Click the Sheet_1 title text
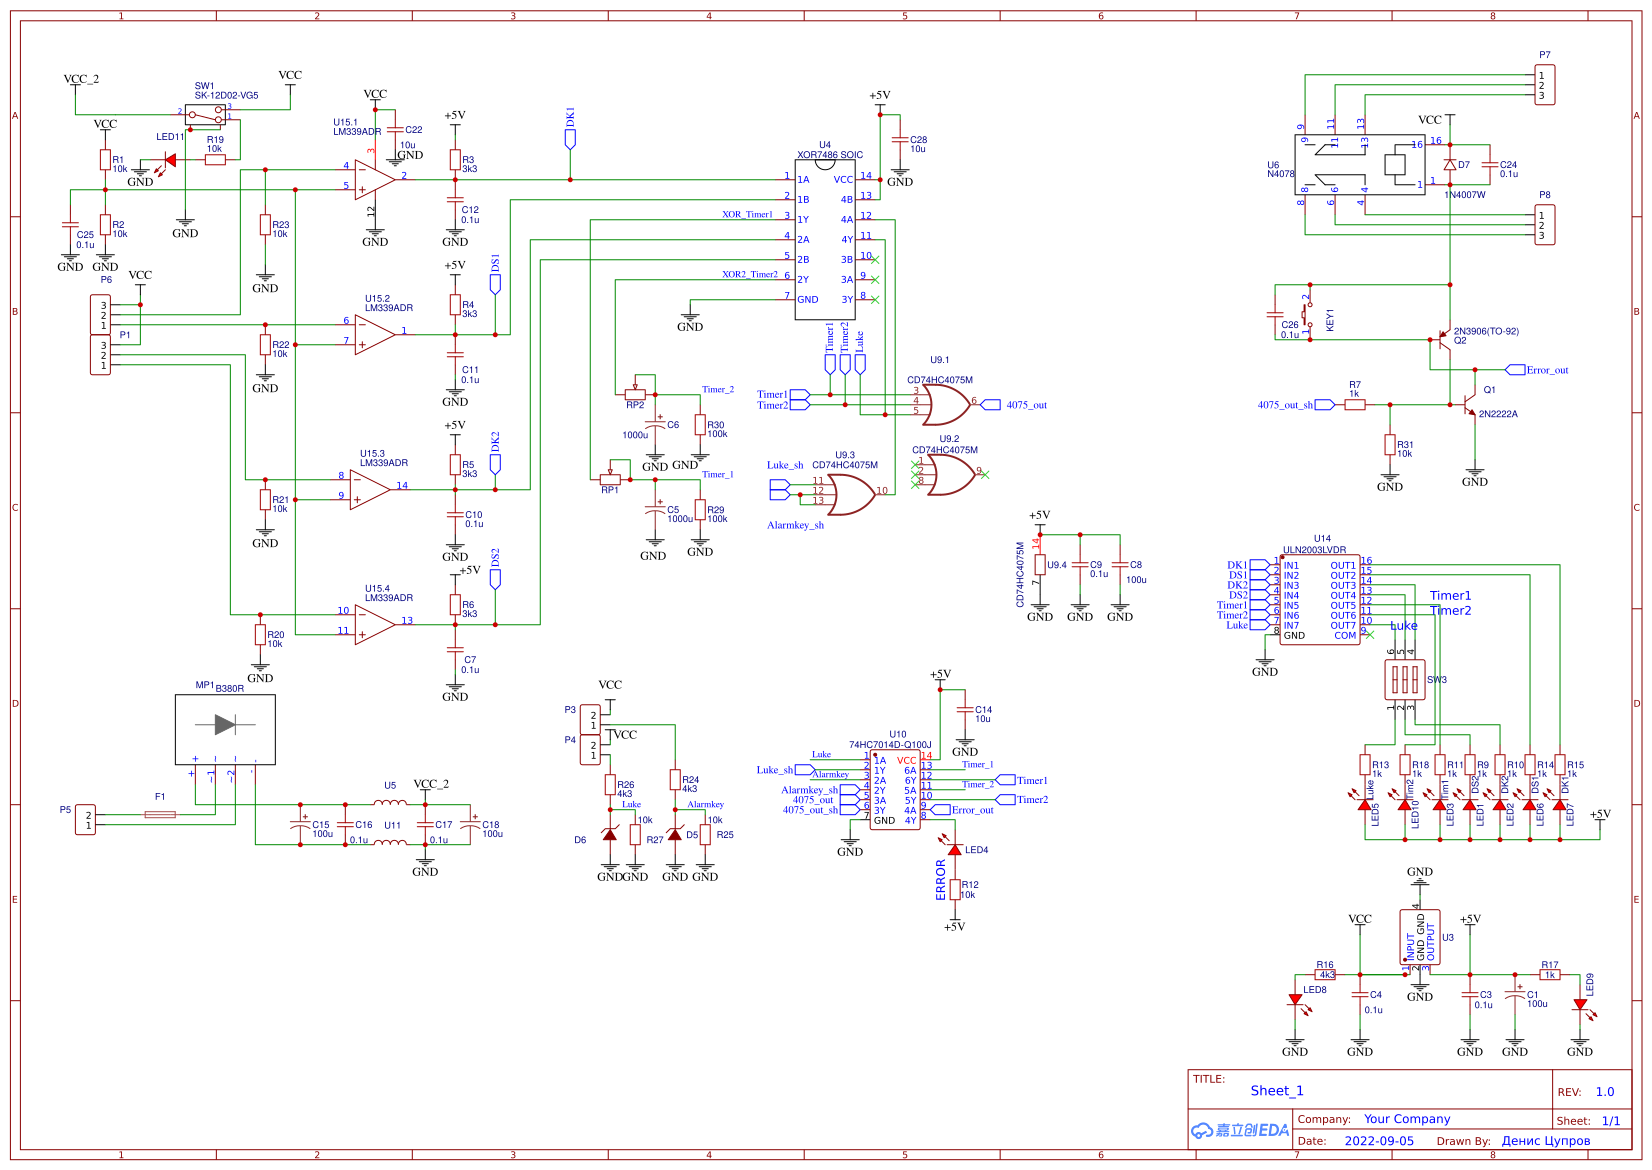 click(1277, 1090)
